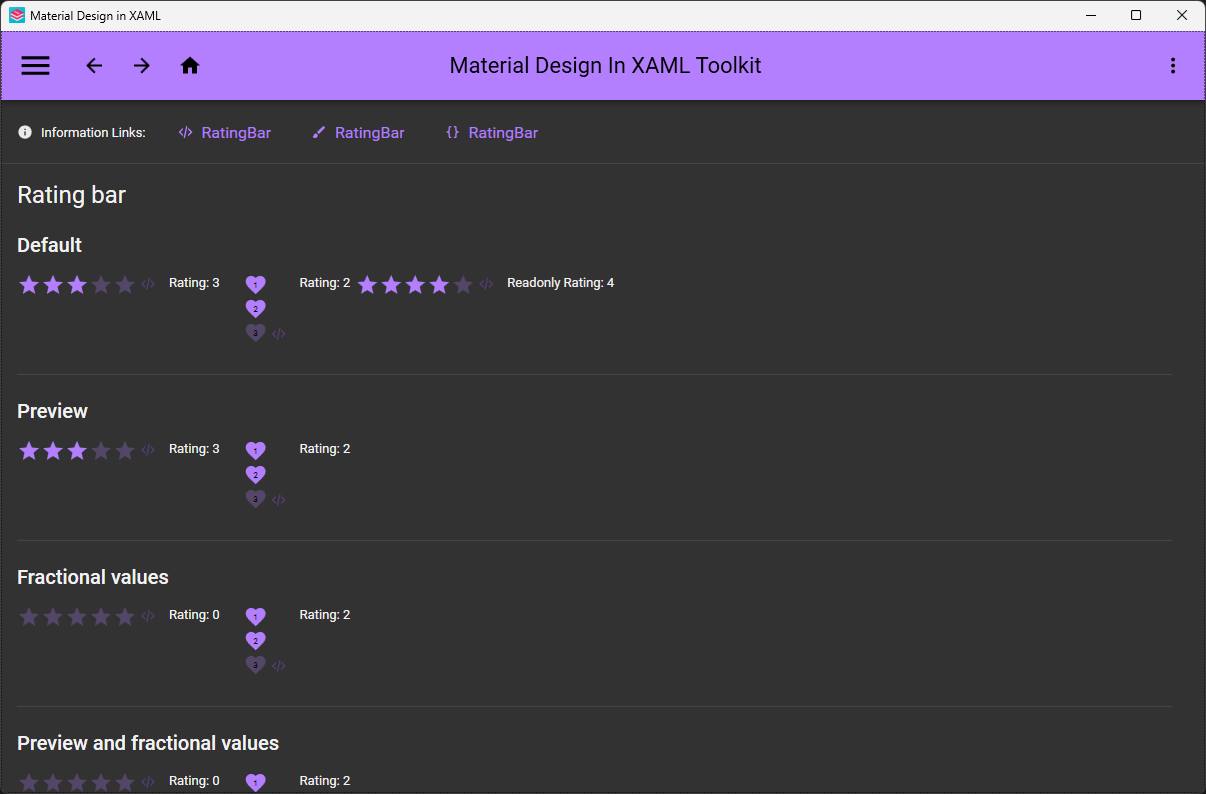Click 'Preview and fractional values' heading
1206x794 pixels.
click(x=148, y=743)
